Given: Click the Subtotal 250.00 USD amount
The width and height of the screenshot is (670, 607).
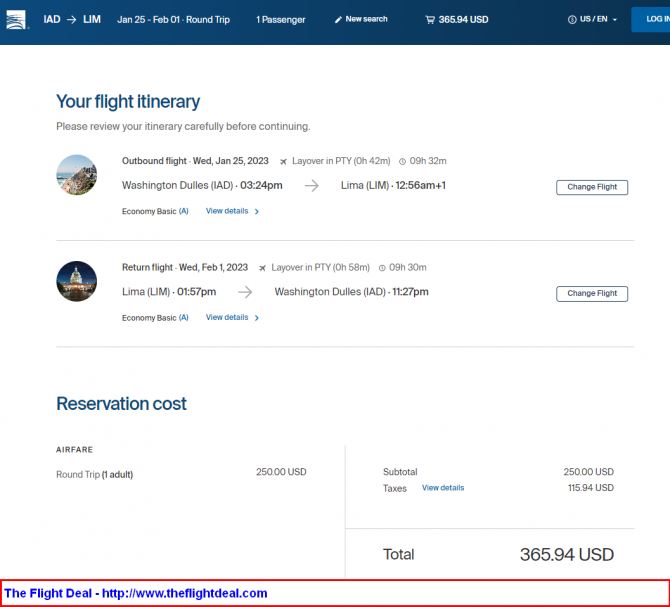Looking at the screenshot, I should (588, 472).
